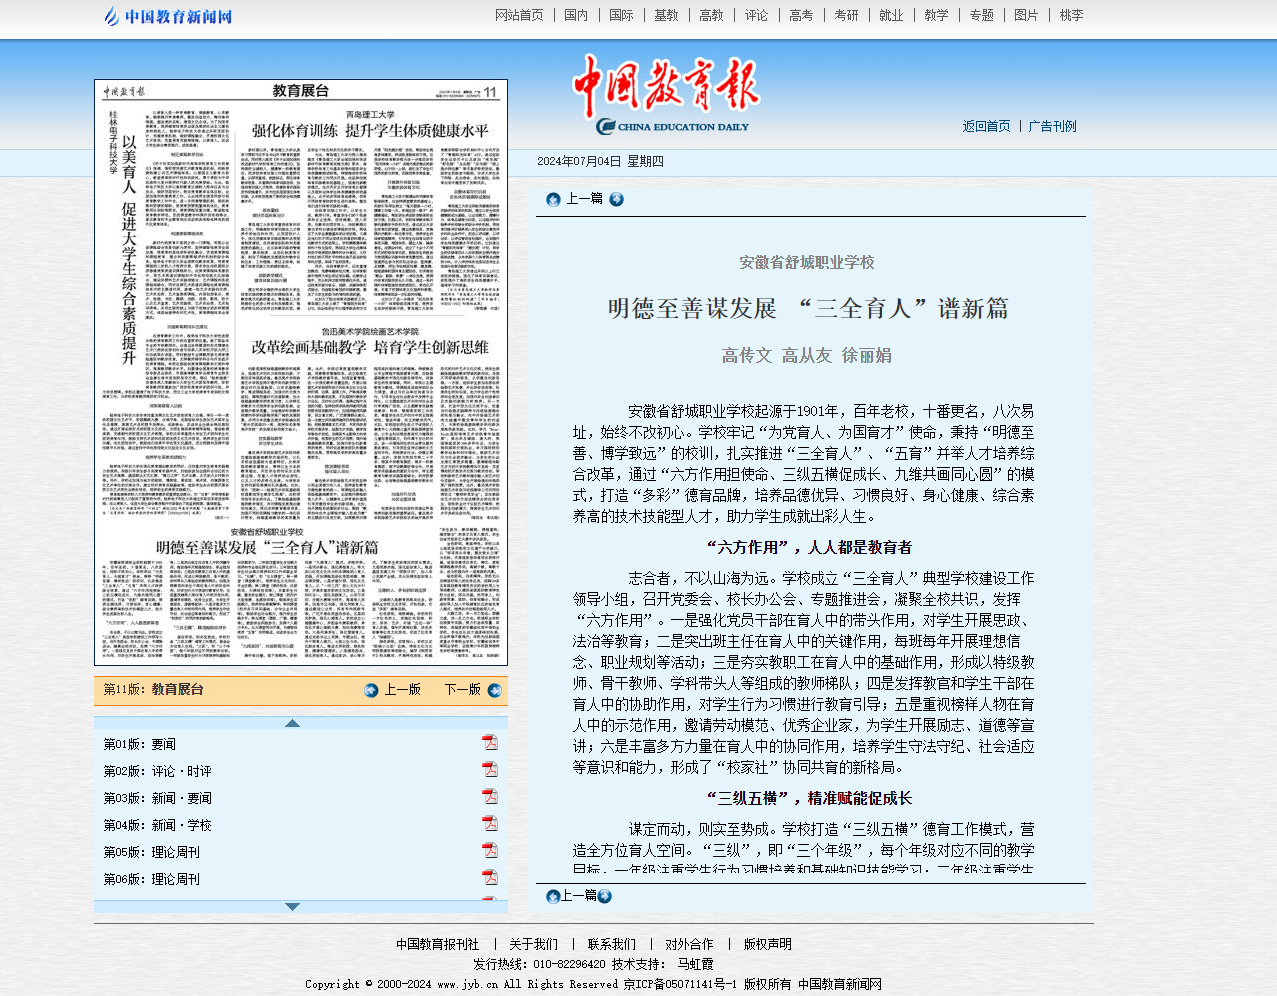The width and height of the screenshot is (1277, 996).
Task: Open the 图片 nav item
Action: coord(1026,15)
